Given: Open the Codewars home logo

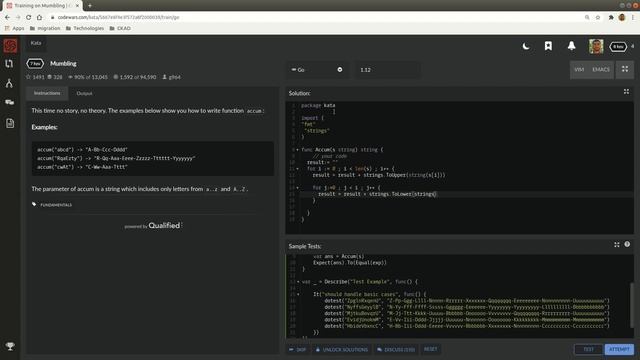Looking at the screenshot, I should [10, 45].
